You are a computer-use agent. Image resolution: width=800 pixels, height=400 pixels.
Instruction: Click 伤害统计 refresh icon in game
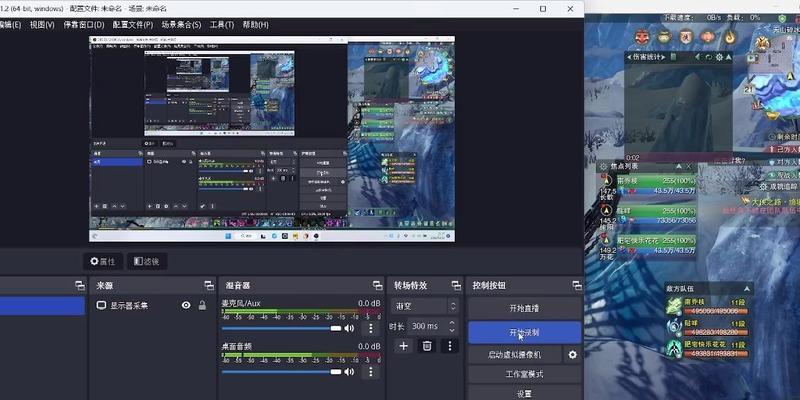click(x=709, y=57)
